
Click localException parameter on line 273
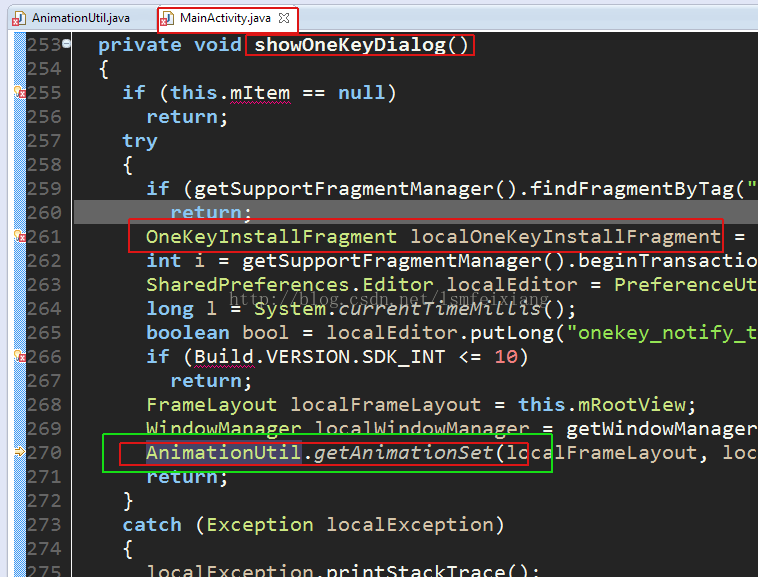[x=409, y=525]
